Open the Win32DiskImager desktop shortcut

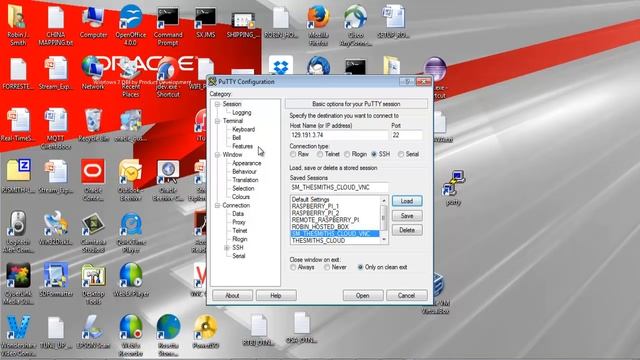pos(56,228)
